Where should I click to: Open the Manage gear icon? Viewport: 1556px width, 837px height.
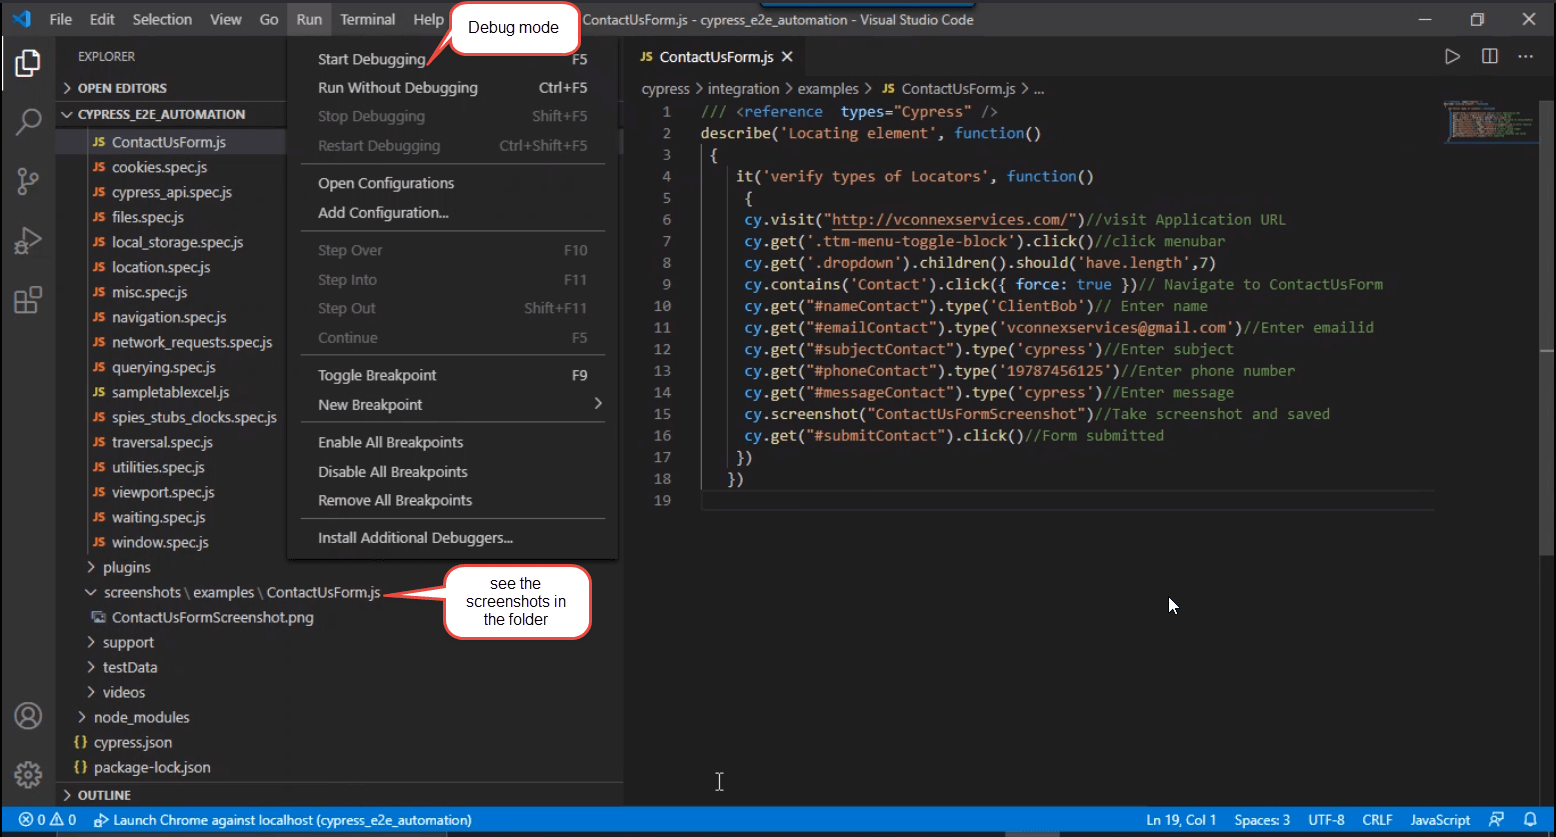pyautogui.click(x=28, y=775)
